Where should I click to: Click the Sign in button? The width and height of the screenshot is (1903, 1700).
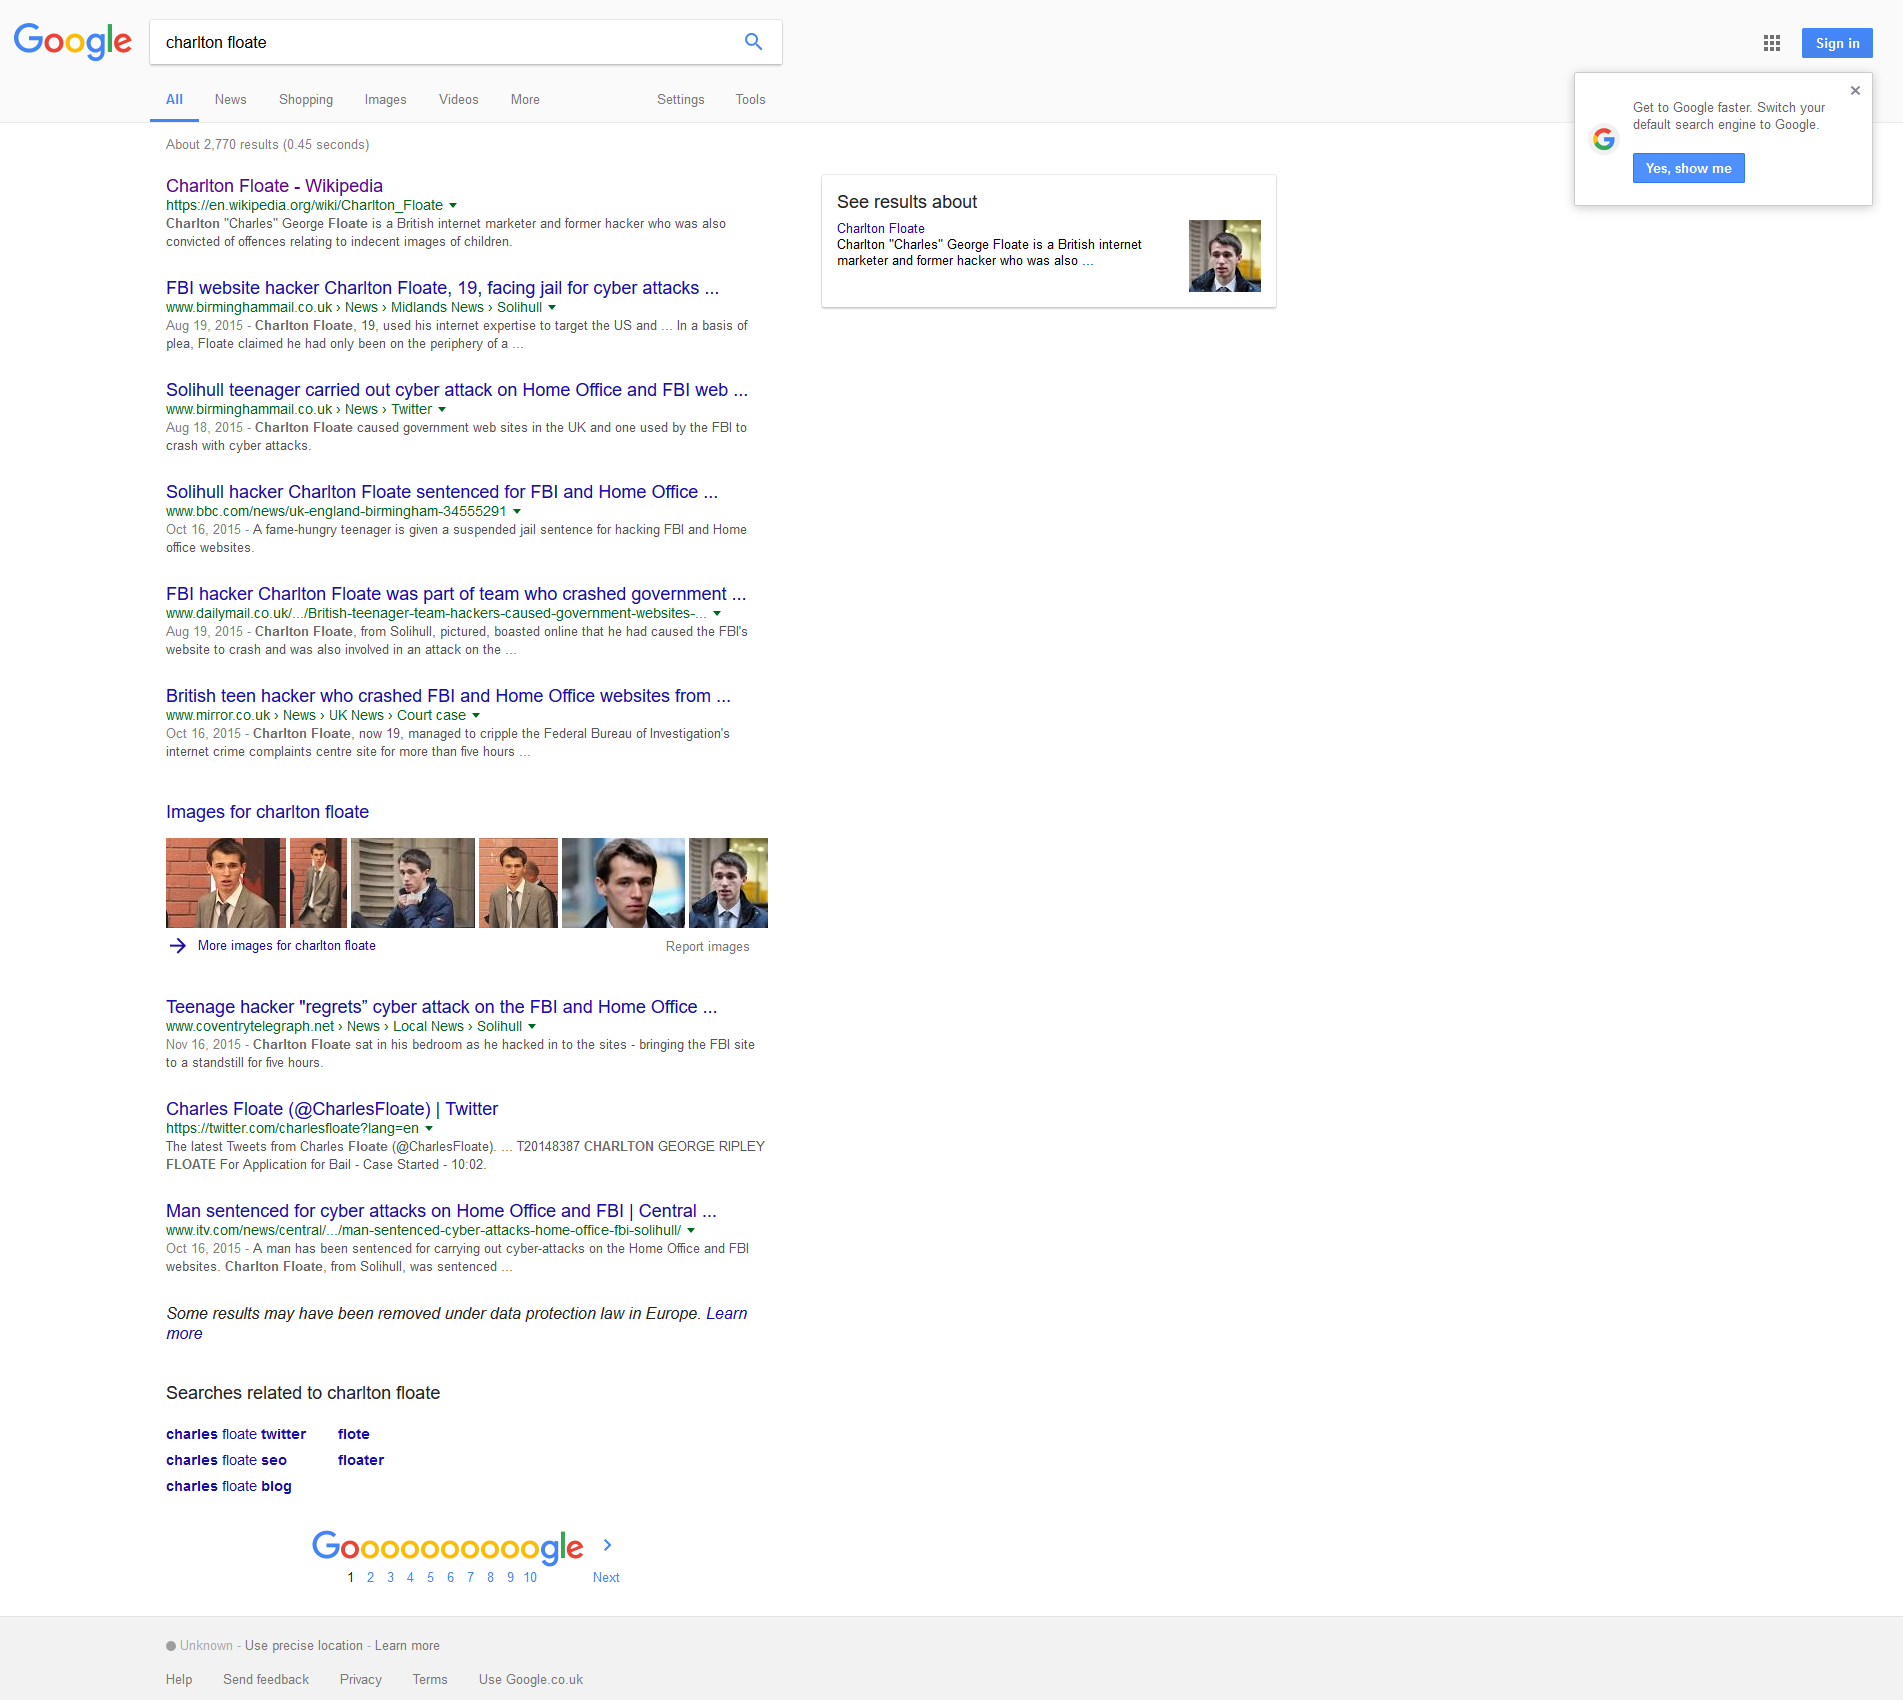[1837, 43]
